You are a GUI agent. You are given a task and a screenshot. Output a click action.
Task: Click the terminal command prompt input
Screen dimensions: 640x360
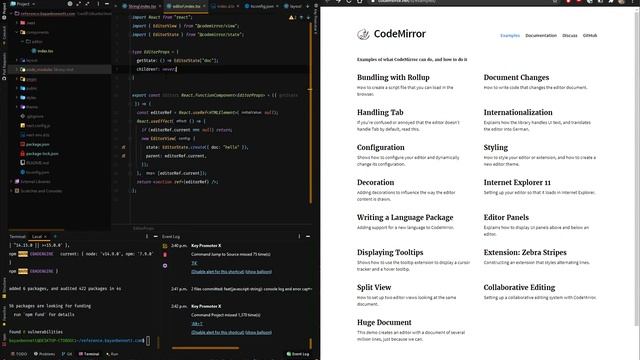147,340
